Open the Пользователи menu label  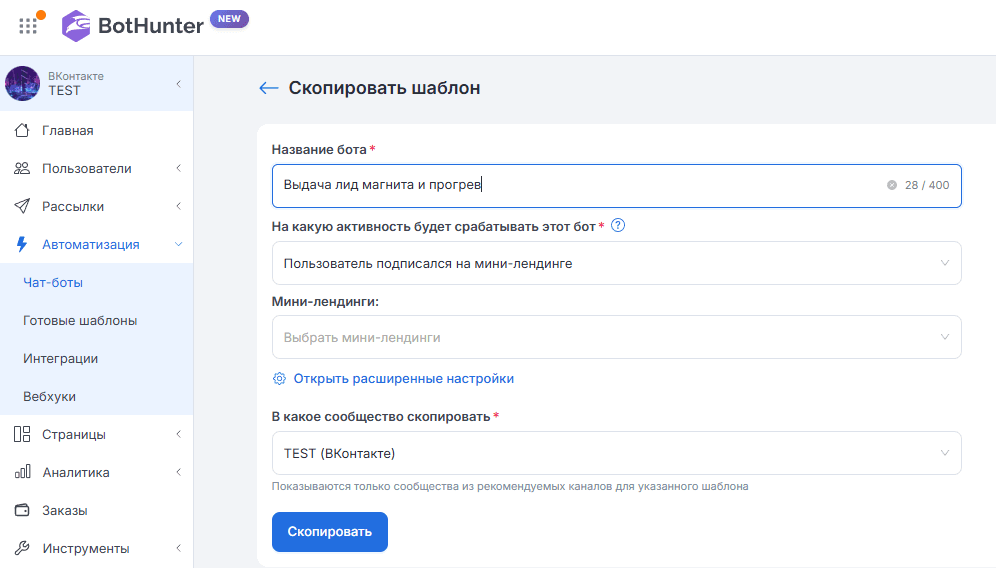[87, 168]
